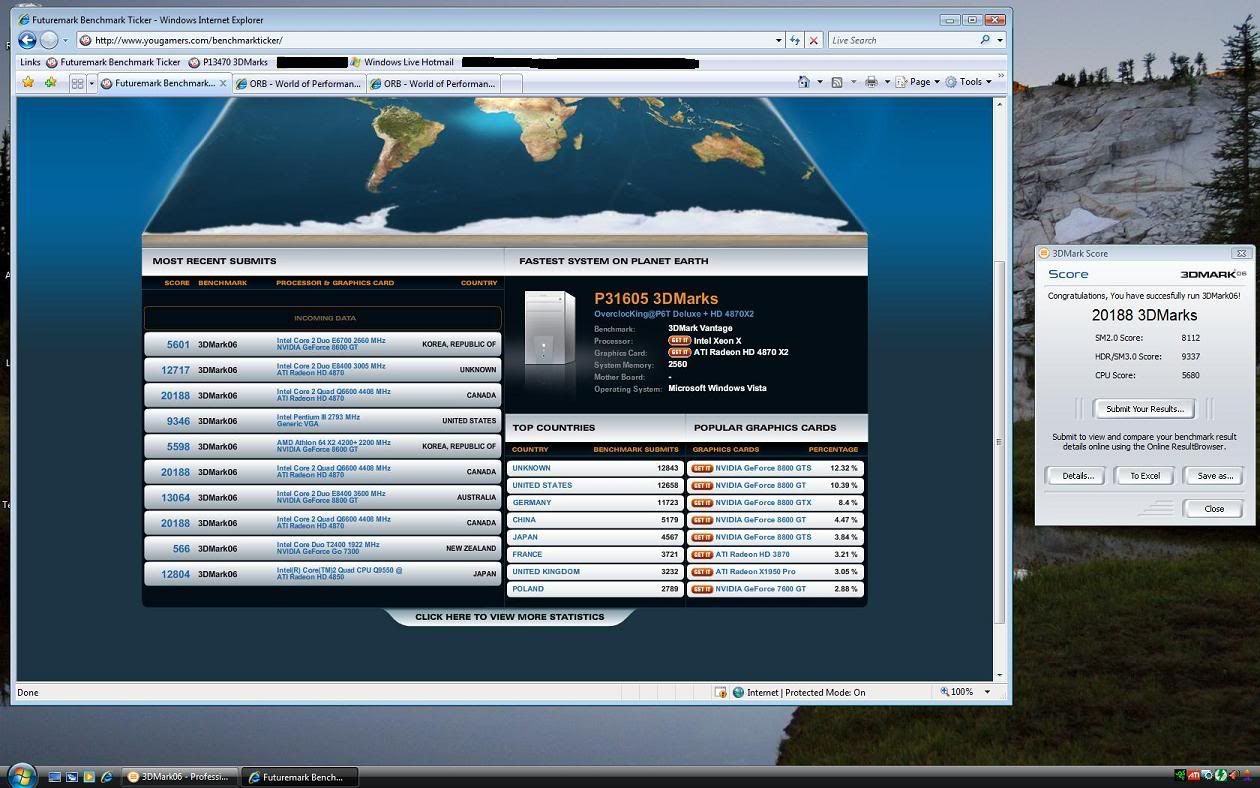Click the 12717 3DMark06 Core 2 Duo E8400 row
1260x788 pixels.
pos(323,370)
